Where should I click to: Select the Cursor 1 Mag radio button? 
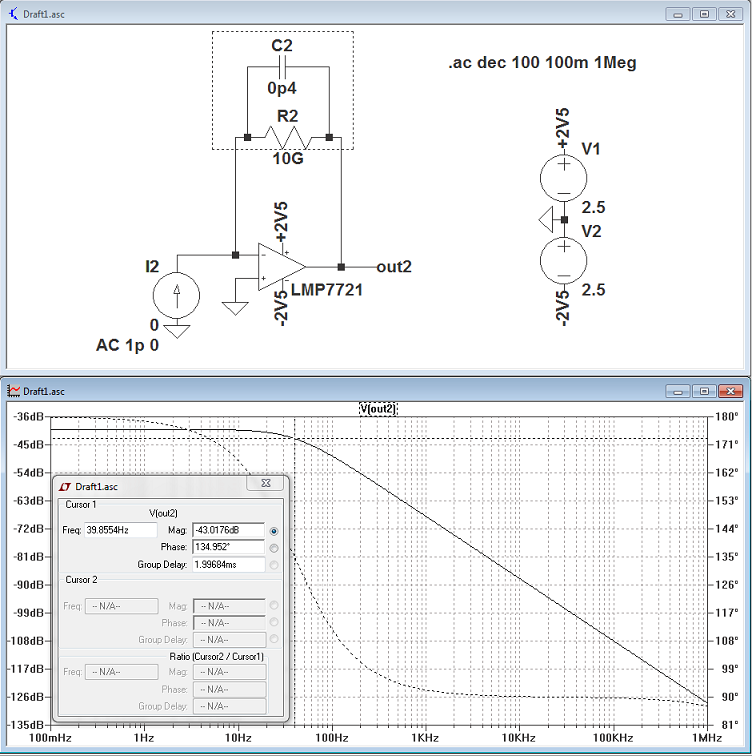[274, 531]
